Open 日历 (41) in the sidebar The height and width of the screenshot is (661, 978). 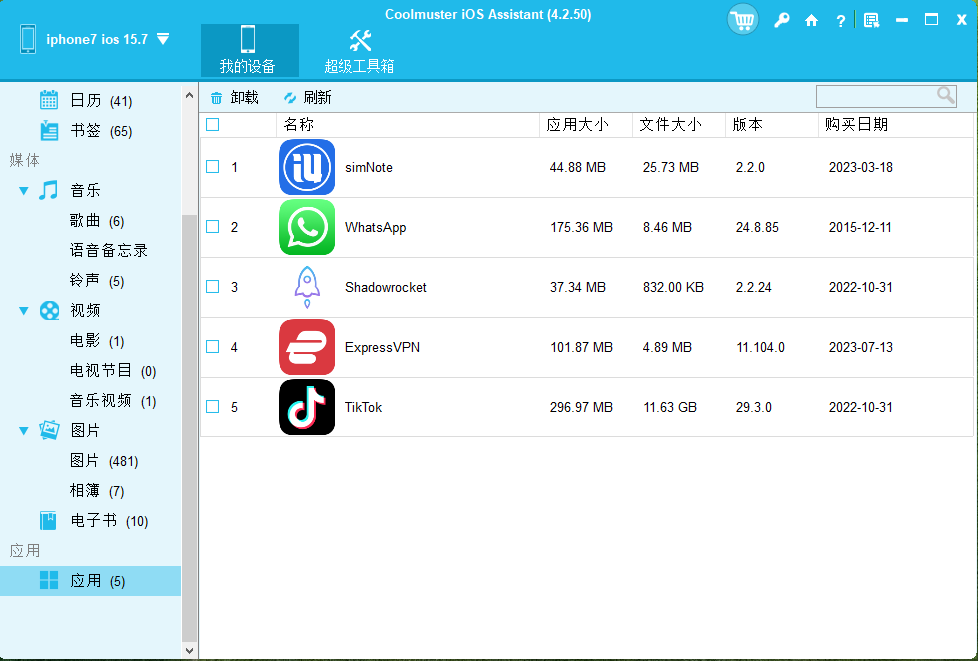click(101, 100)
